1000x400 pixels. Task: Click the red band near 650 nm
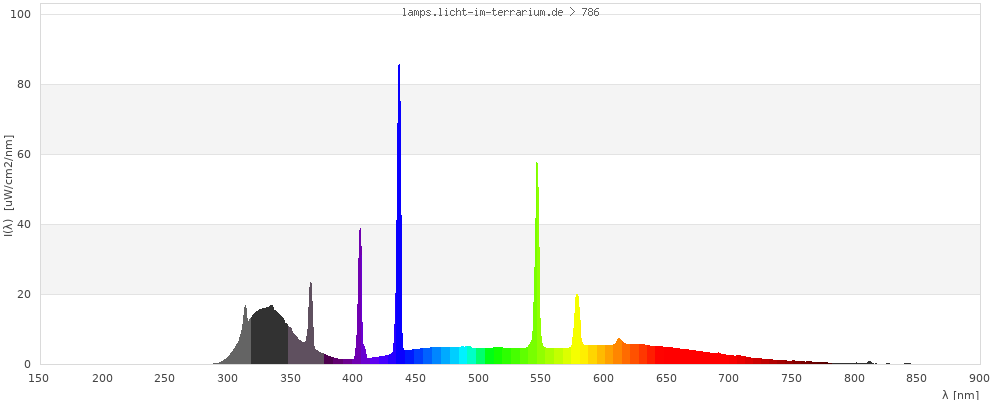(666, 355)
